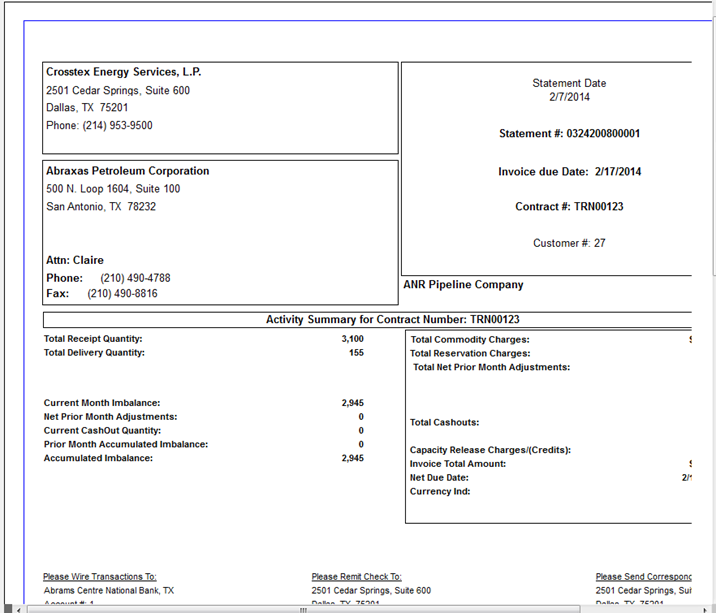Image resolution: width=716 pixels, height=613 pixels.
Task: Click the Crosstex Energy Services, L.P. heading
Action: click(x=124, y=72)
